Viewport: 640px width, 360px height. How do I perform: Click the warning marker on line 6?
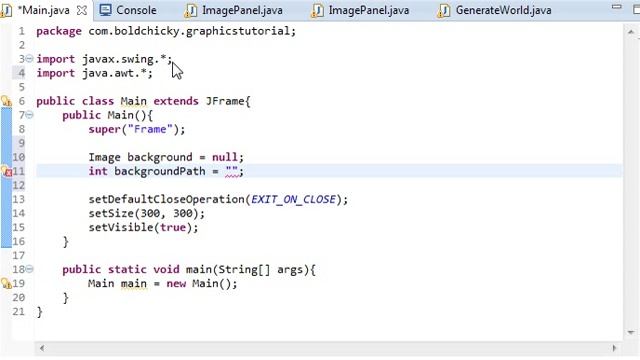(x=6, y=101)
